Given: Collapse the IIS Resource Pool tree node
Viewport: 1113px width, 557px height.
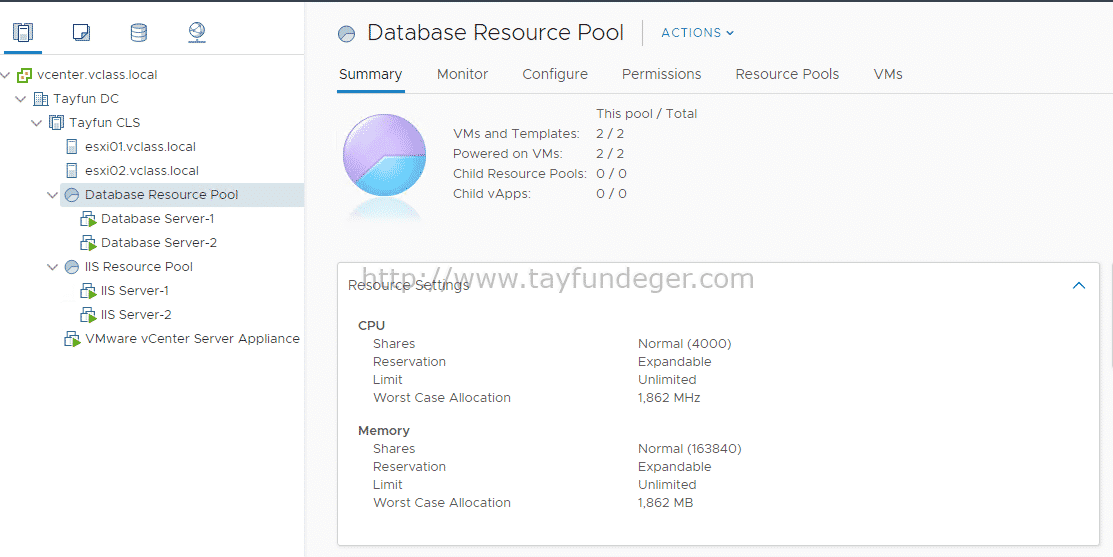Looking at the screenshot, I should click(x=53, y=267).
